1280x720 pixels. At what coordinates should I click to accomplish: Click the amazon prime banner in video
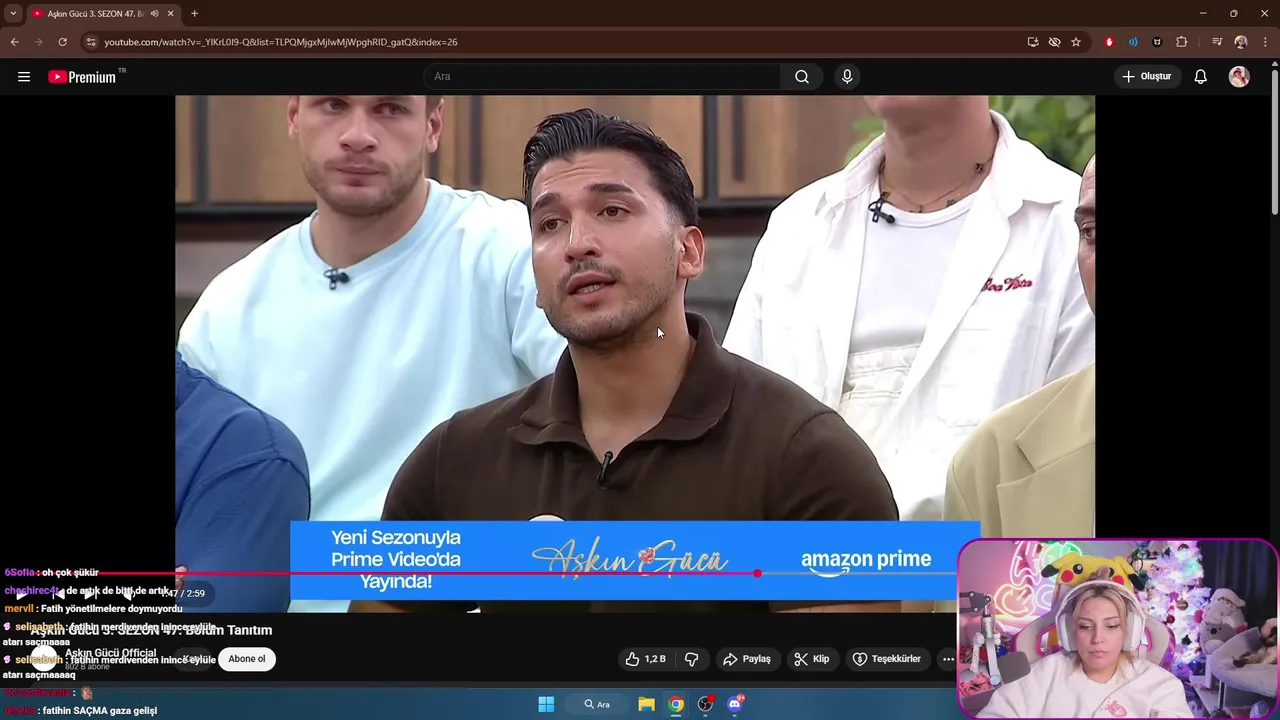click(635, 560)
